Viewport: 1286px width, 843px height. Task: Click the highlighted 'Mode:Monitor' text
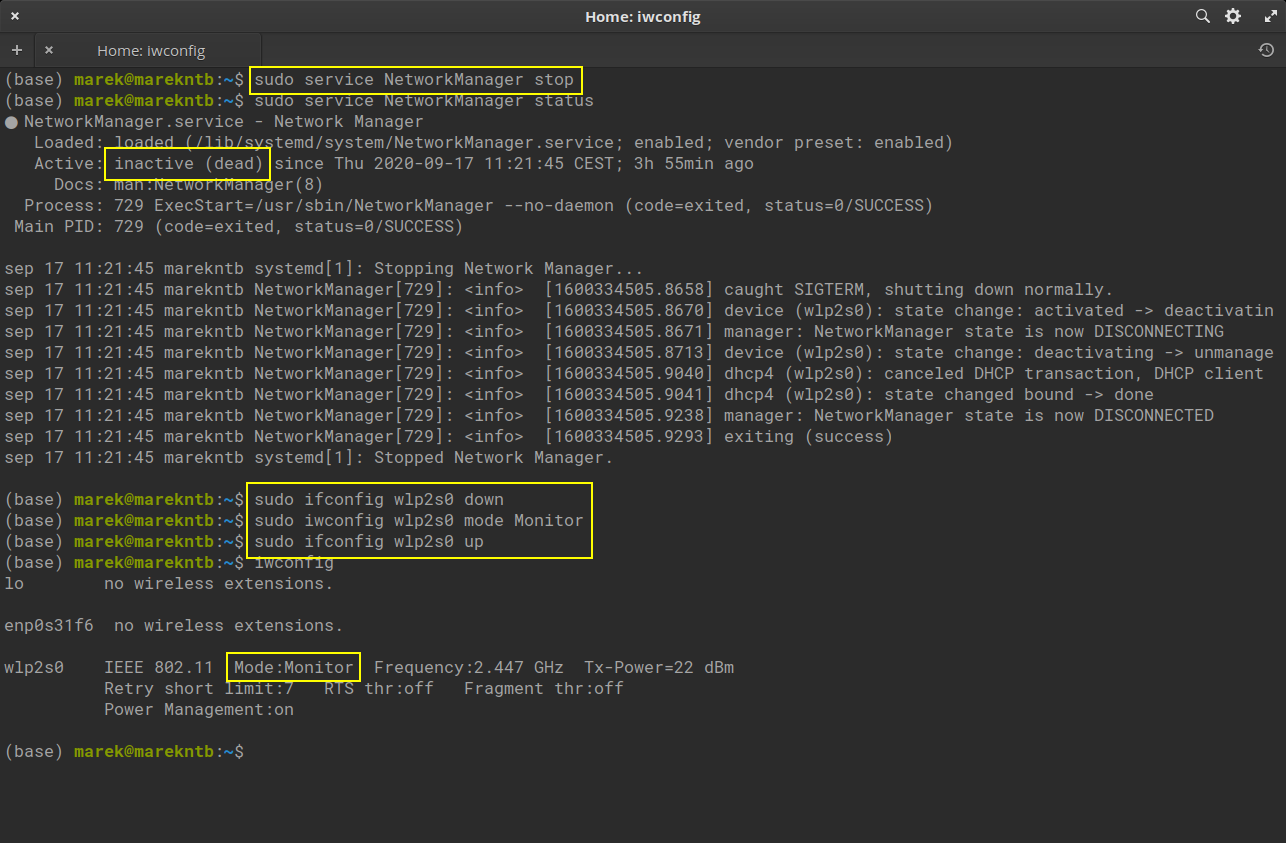(293, 668)
